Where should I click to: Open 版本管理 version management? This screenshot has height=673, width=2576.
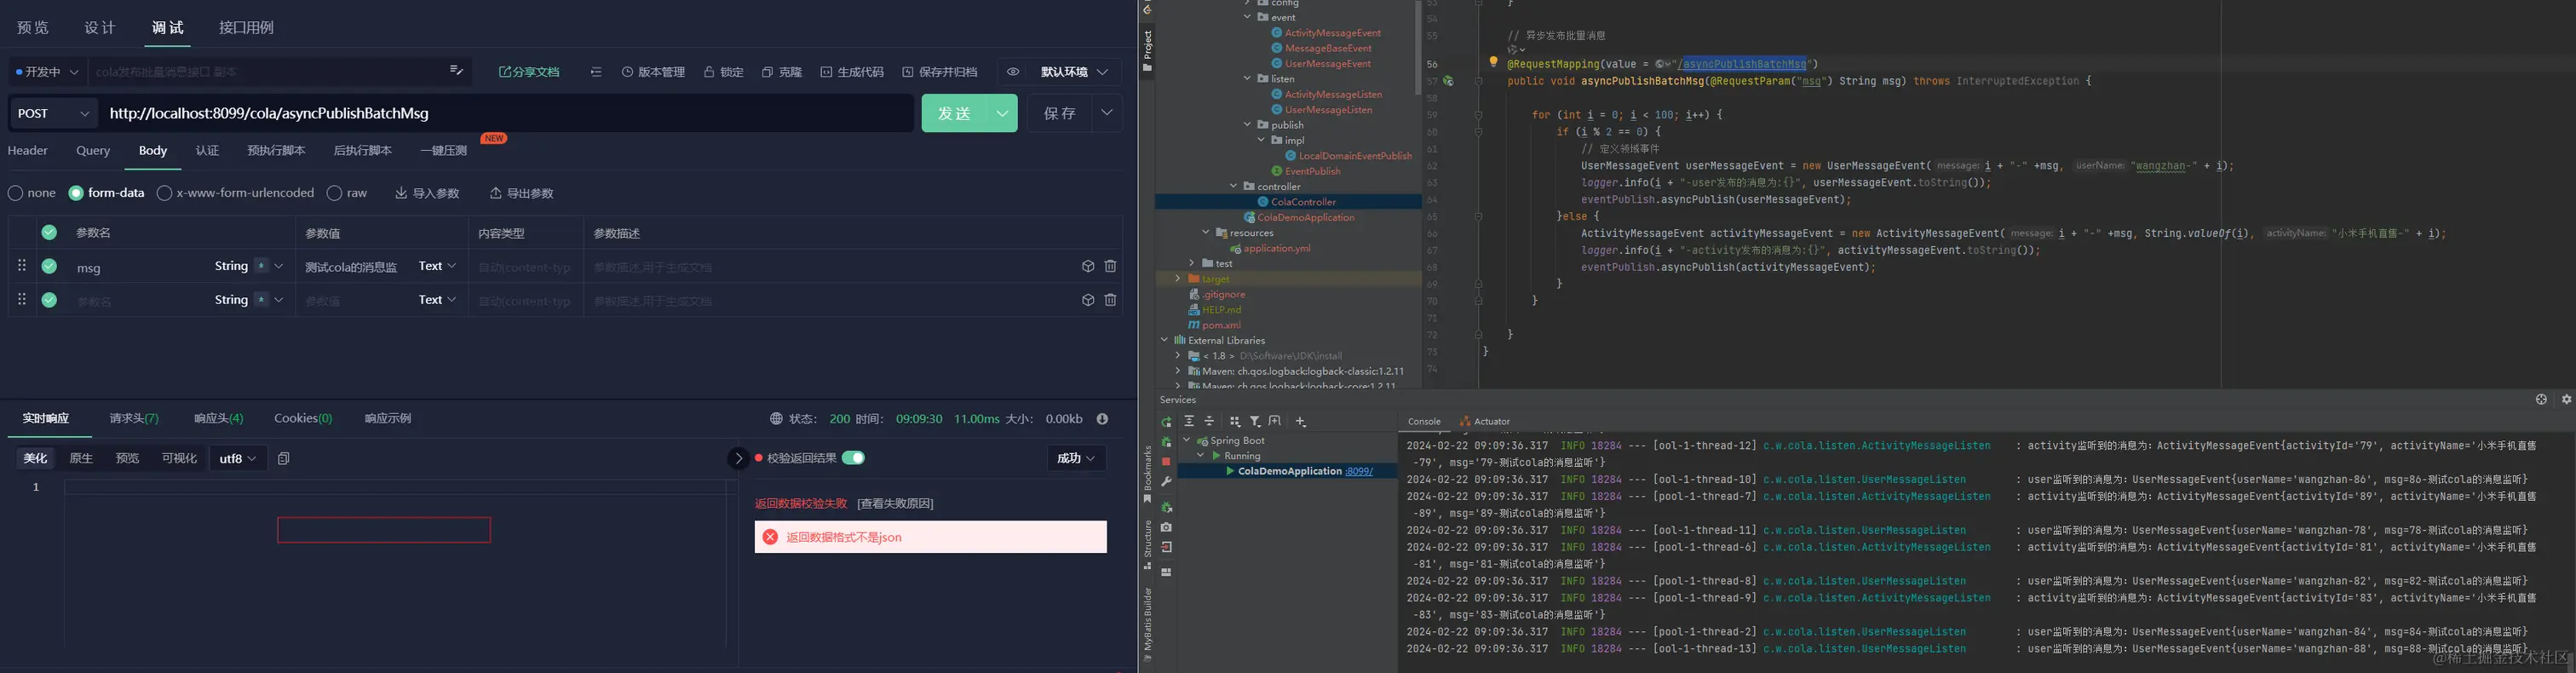(x=653, y=72)
